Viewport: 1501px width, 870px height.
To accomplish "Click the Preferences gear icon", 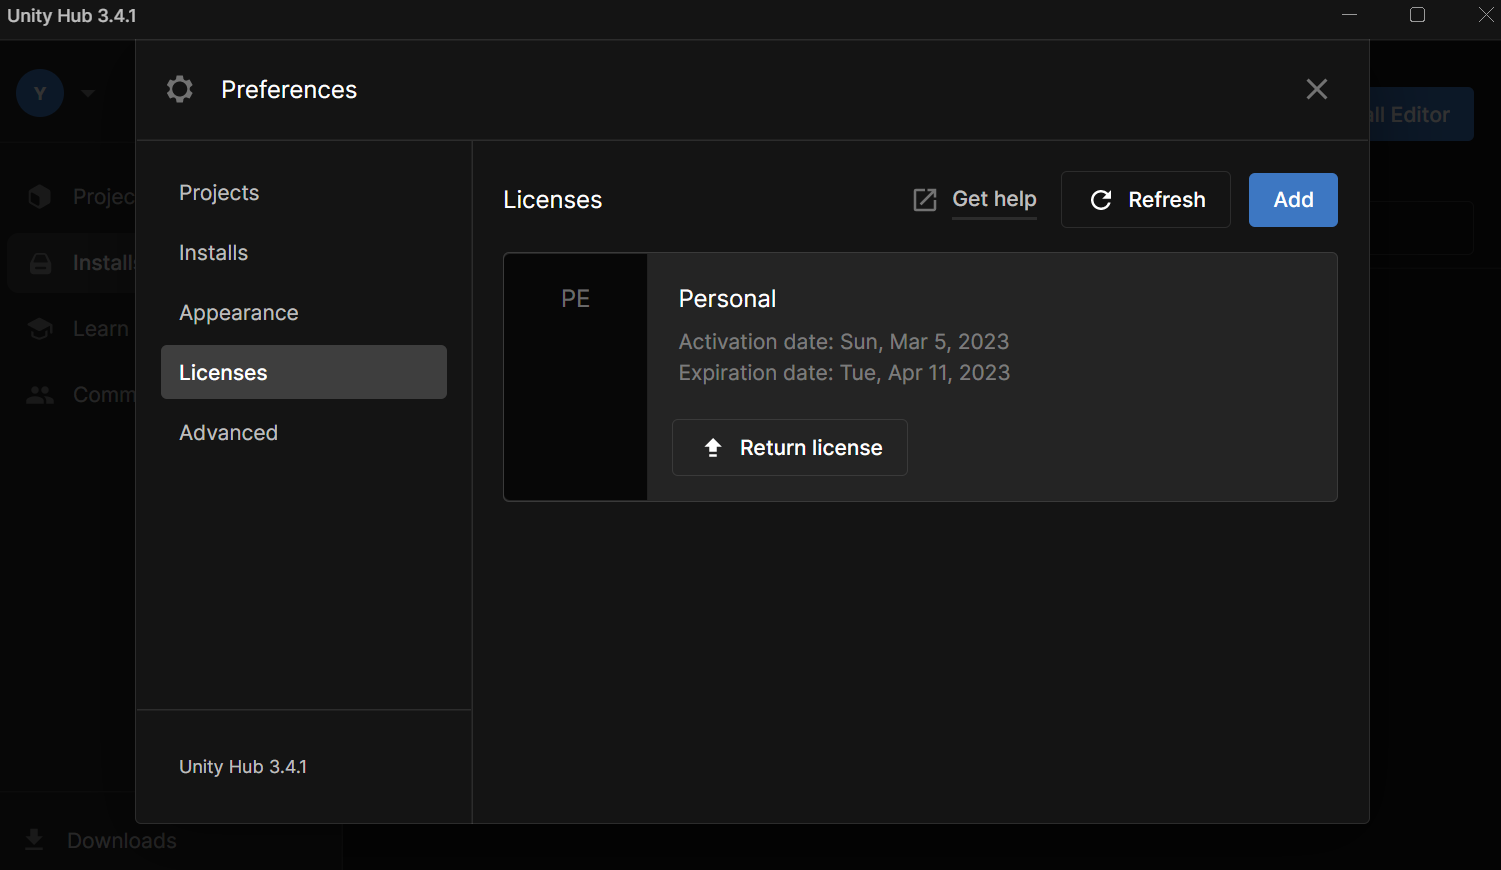I will (x=180, y=89).
